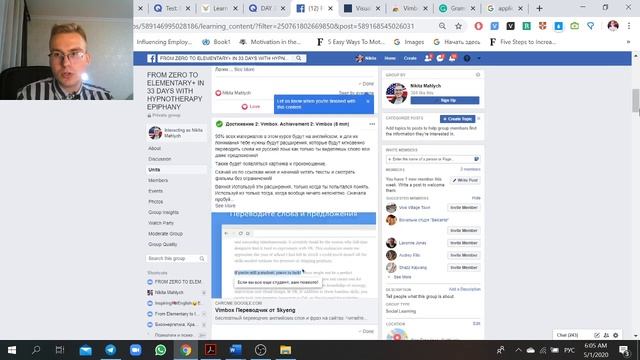Open Group Insights in sidebar
Screen dimensions: 640x360
pyautogui.click(x=163, y=212)
